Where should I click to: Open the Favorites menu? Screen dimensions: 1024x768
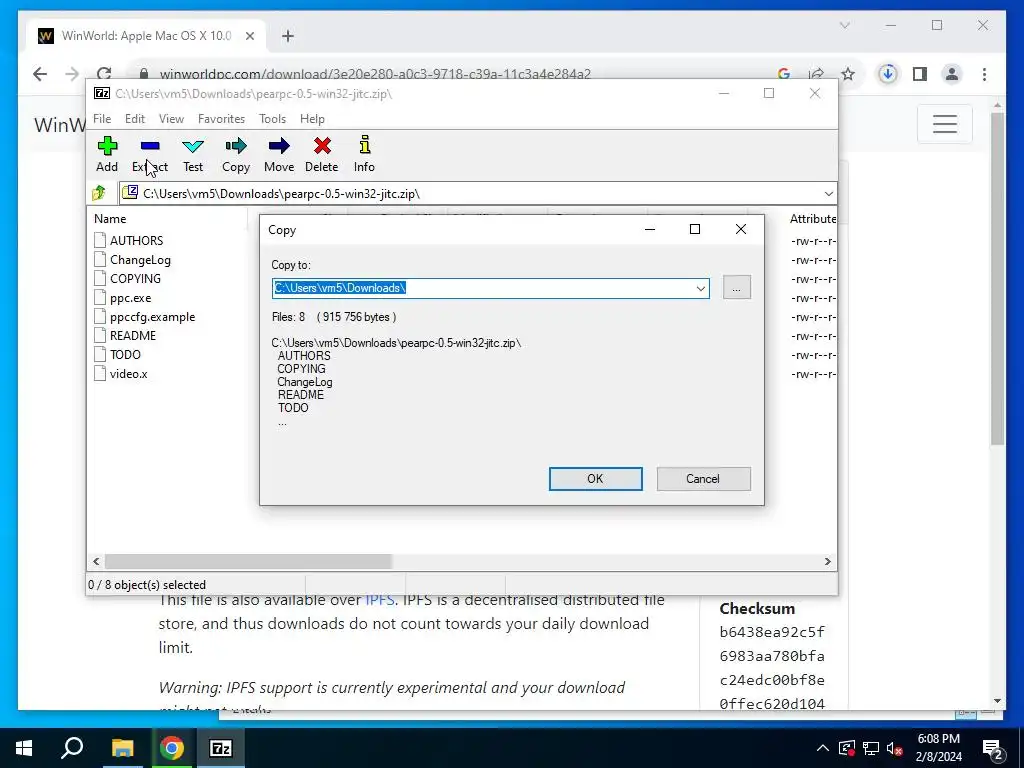tap(221, 119)
